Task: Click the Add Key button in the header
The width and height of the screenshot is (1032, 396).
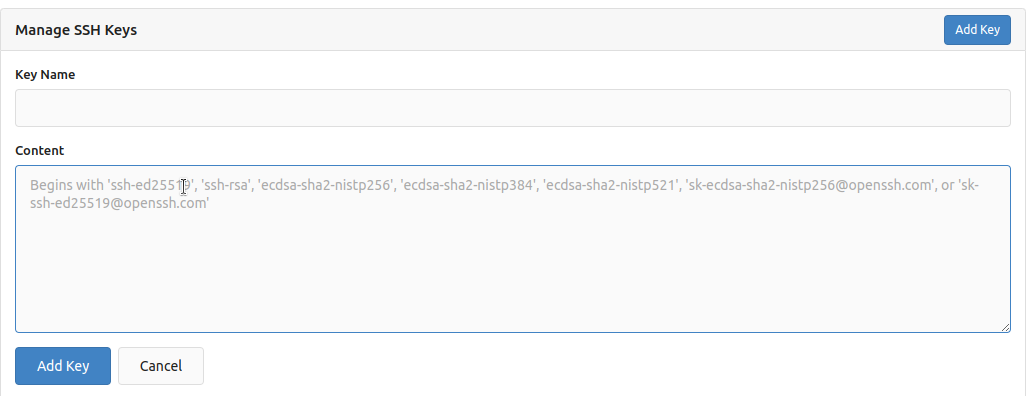Action: [x=977, y=30]
